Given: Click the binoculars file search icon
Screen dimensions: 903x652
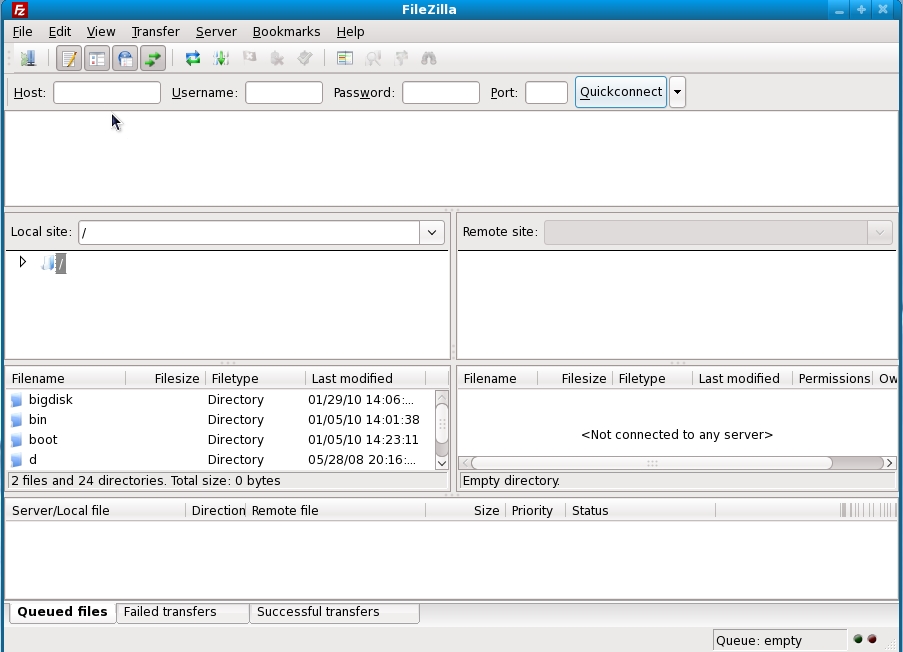Looking at the screenshot, I should (429, 58).
